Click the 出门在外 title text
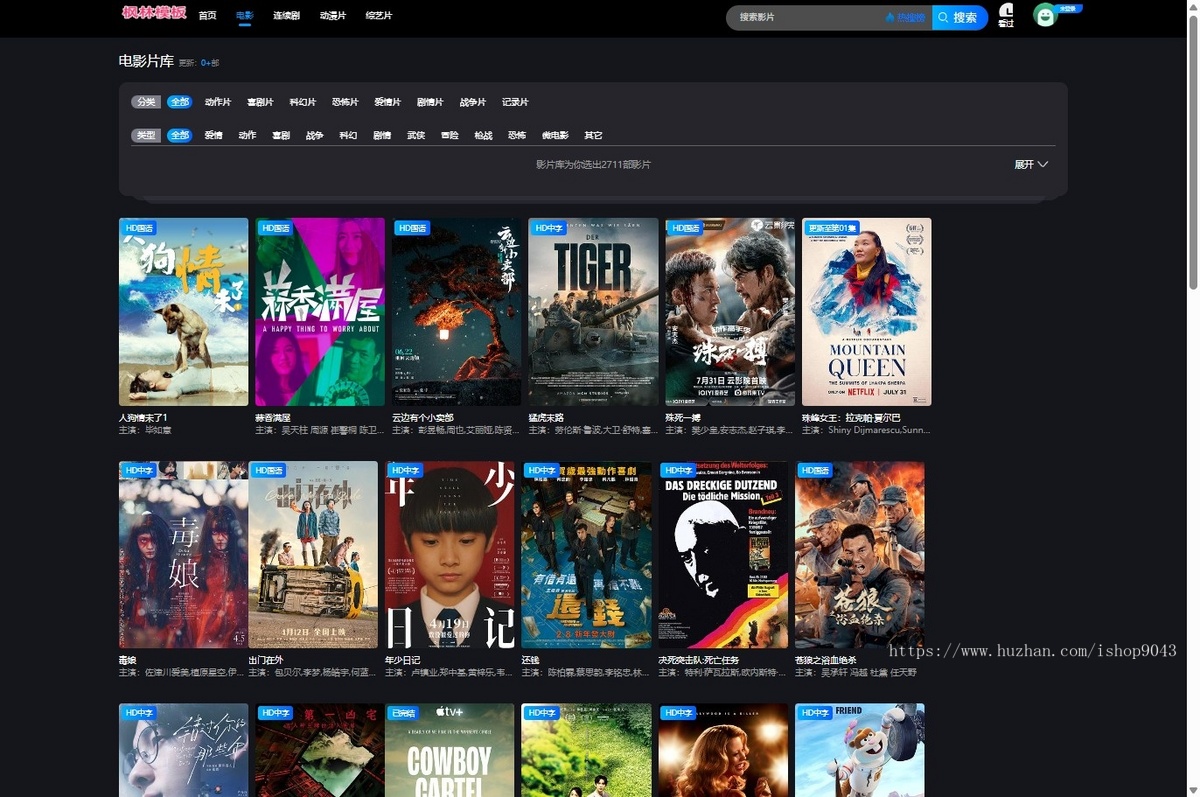The height and width of the screenshot is (797, 1200). pyautogui.click(x=265, y=660)
